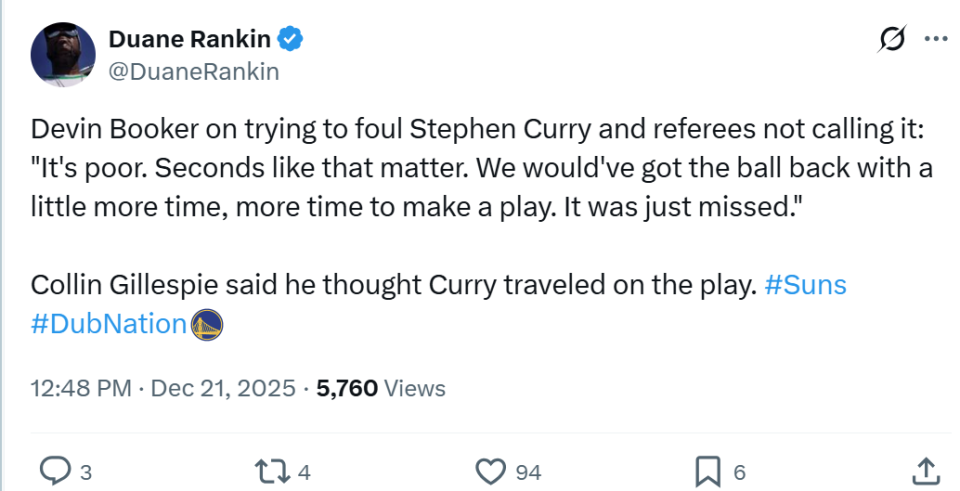Click the blue verified badge
960x491 pixels.
point(291,40)
